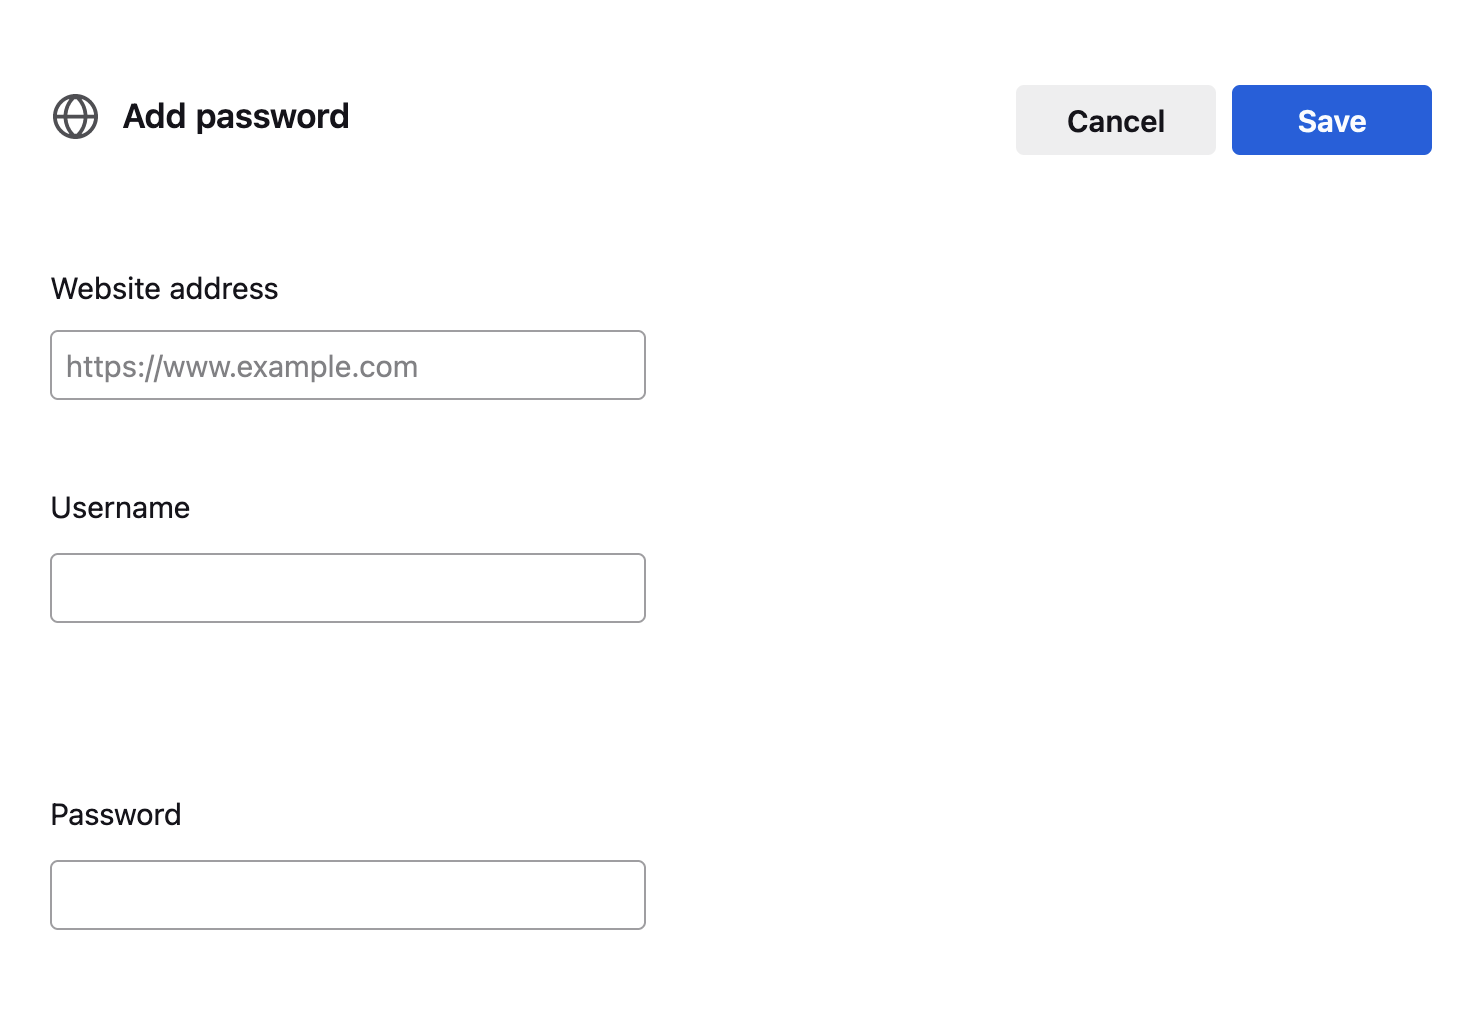
Task: Select the Website address label
Action: click(x=164, y=288)
